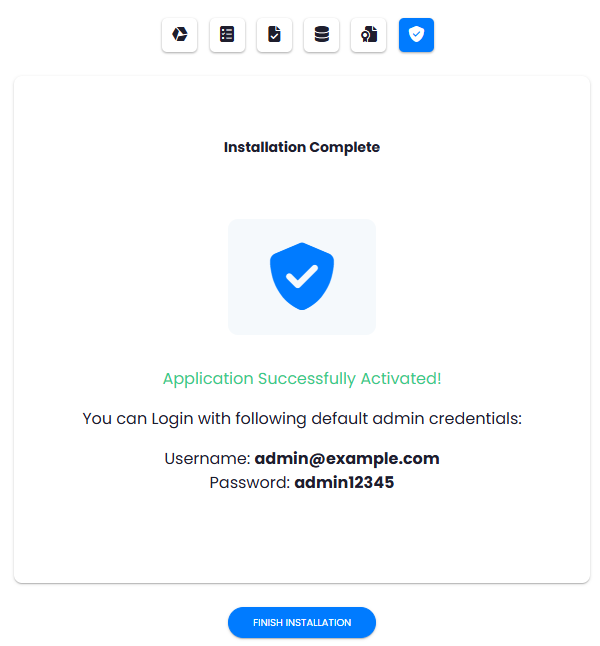Image resolution: width=600 pixels, height=646 pixels.
Task: Select the admin12345 password text
Action: (x=344, y=482)
